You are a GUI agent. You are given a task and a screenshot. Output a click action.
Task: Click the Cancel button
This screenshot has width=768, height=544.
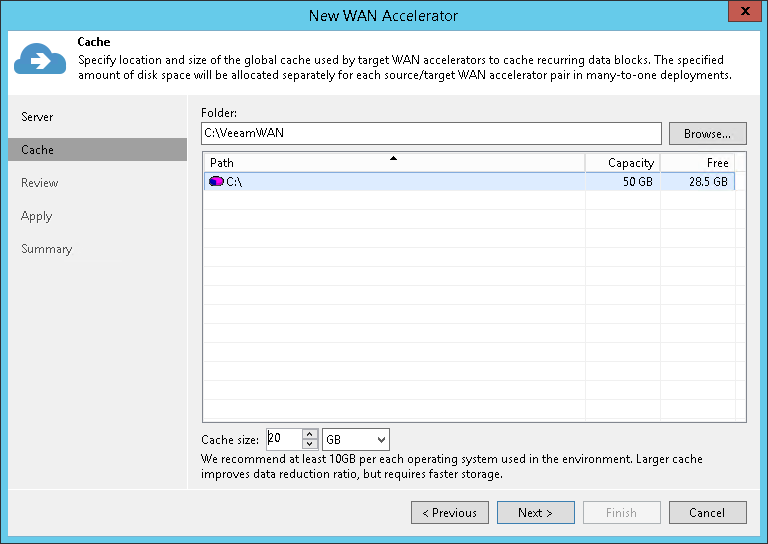point(708,513)
